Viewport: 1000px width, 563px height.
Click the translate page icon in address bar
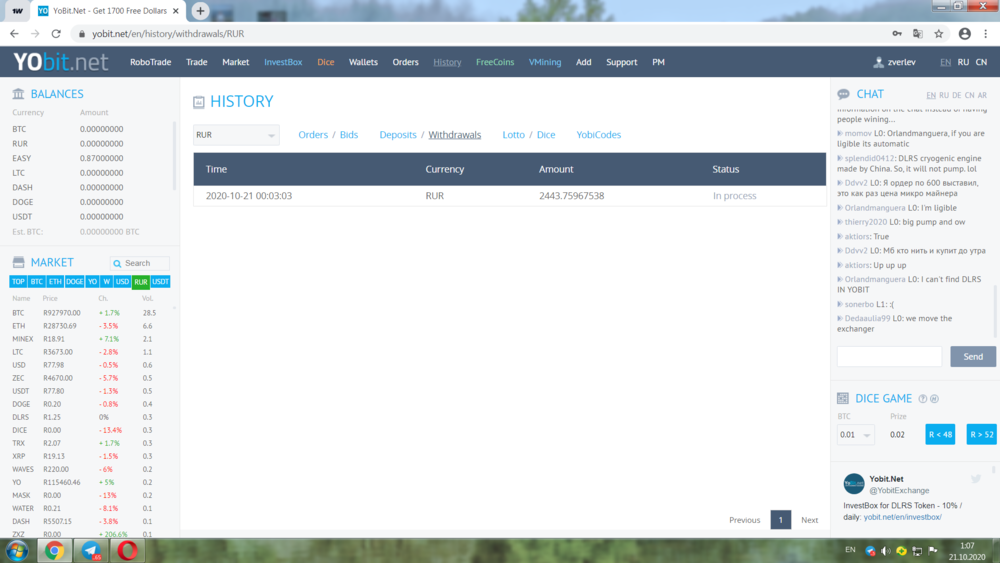tap(918, 34)
